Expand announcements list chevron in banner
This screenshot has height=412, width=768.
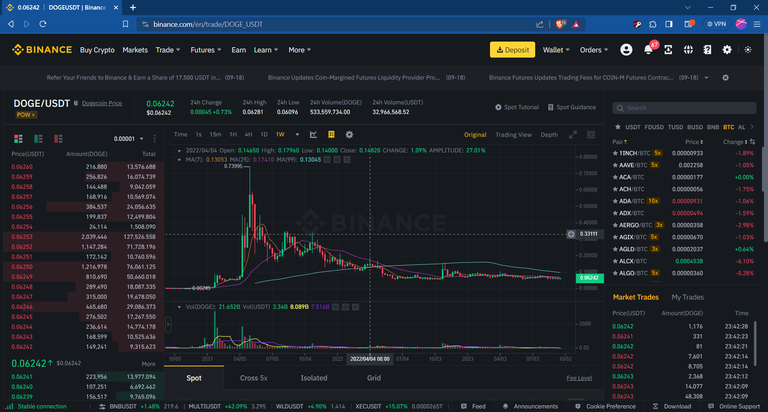[706, 77]
